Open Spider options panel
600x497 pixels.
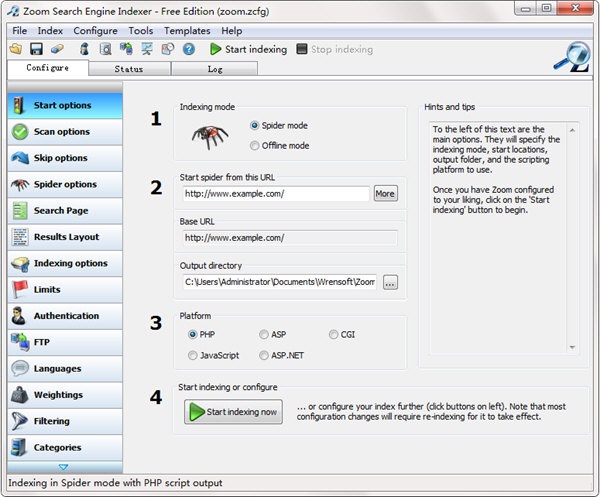pyautogui.click(x=65, y=184)
